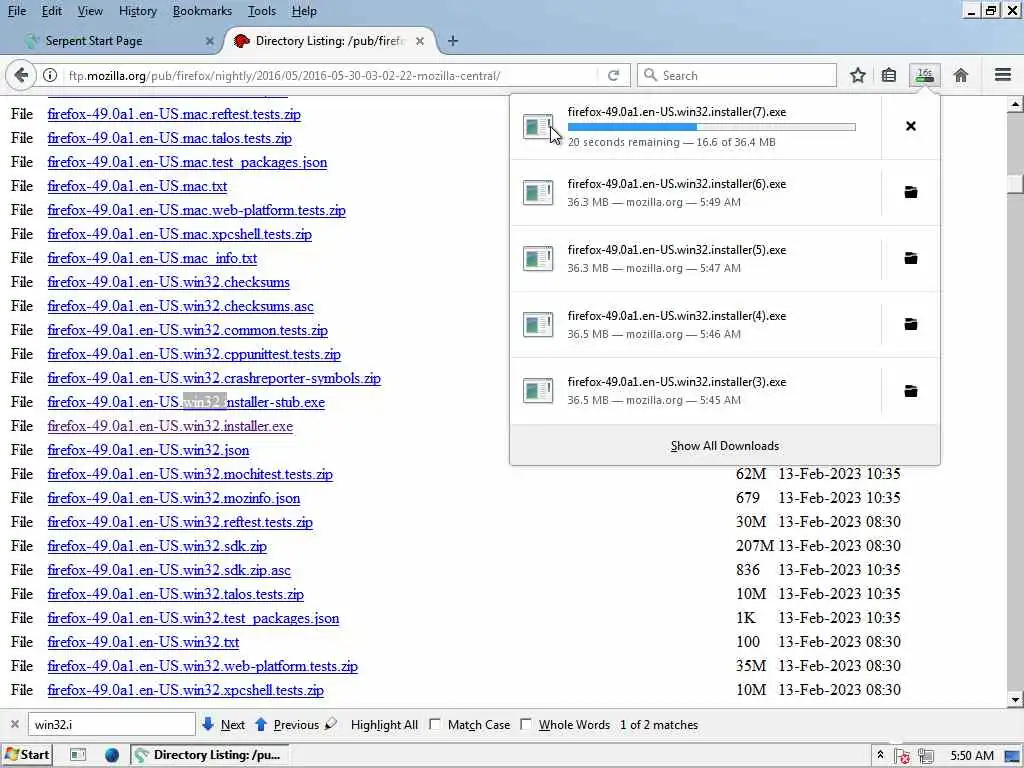Close the find bar
The height and width of the screenshot is (768, 1024).
[14, 724]
